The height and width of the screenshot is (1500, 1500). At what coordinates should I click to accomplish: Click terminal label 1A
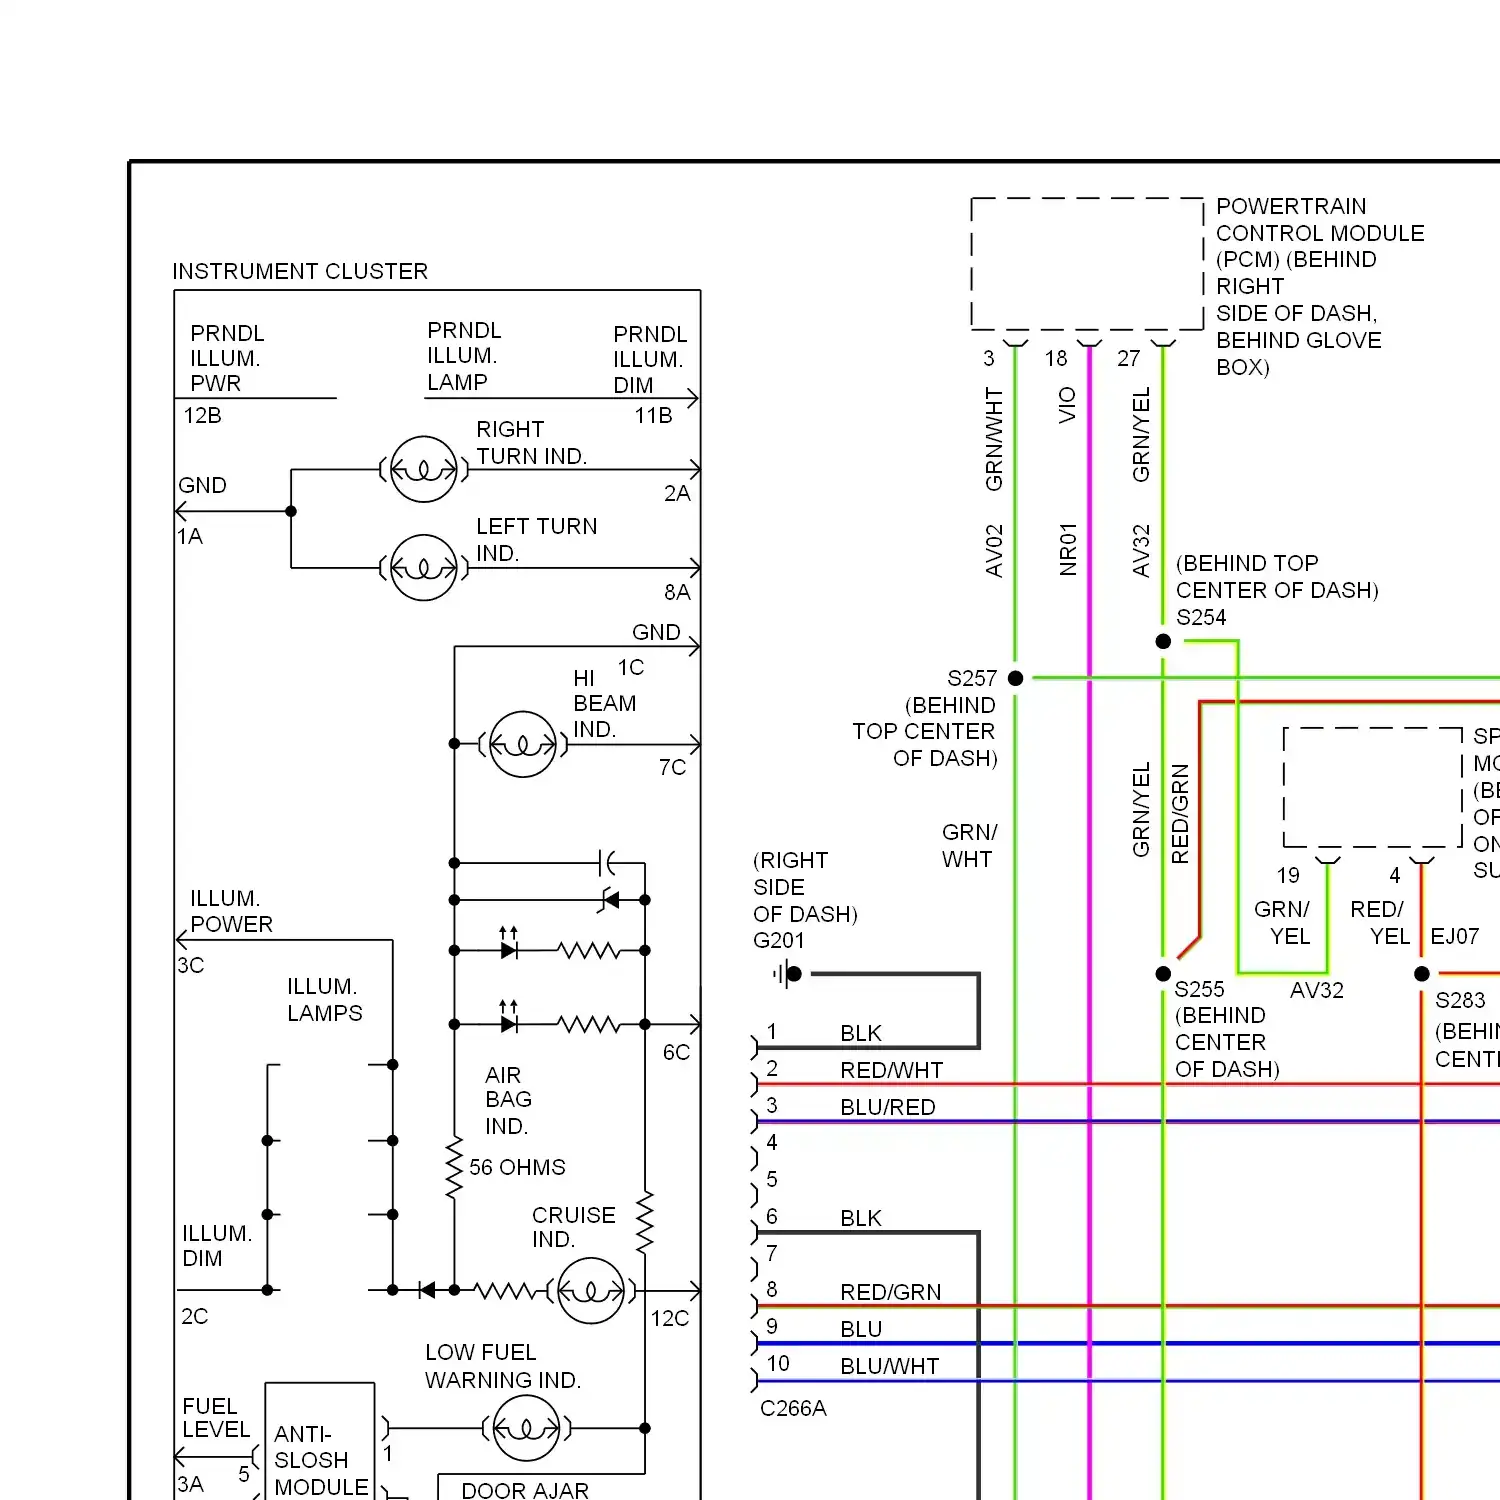(x=190, y=536)
